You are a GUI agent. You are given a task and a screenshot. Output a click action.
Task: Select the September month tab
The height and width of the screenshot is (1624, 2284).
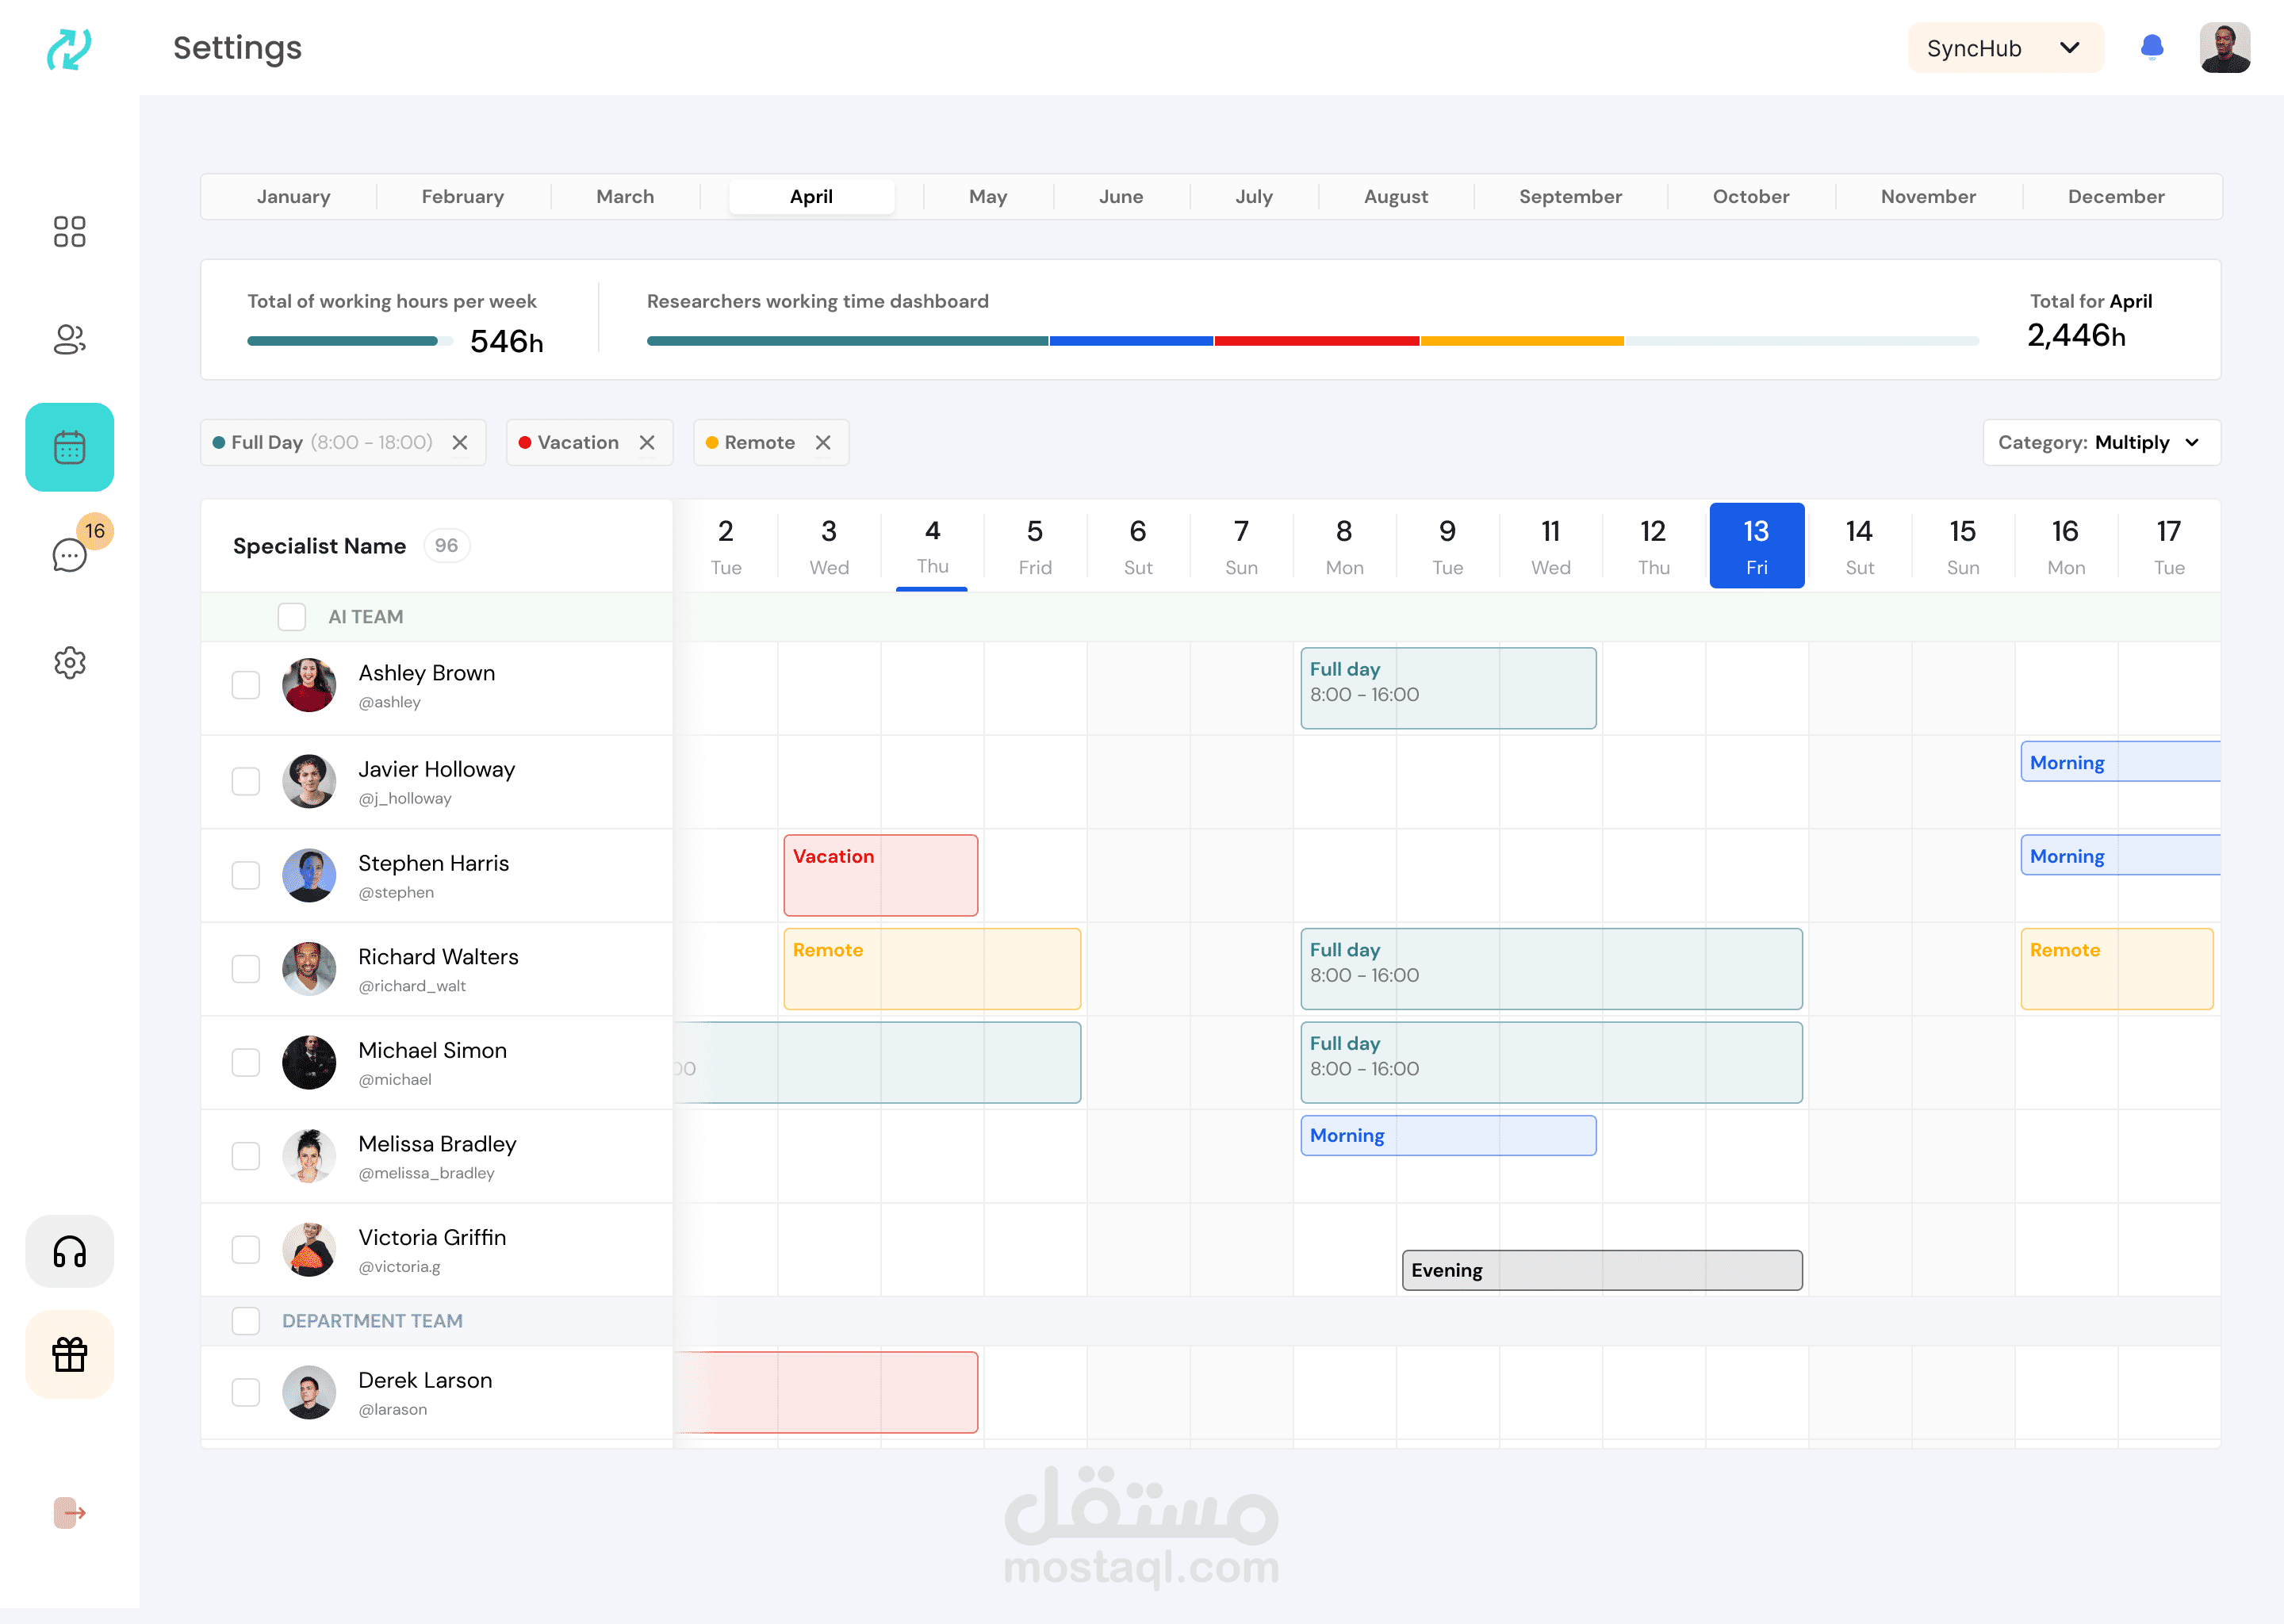[1570, 197]
